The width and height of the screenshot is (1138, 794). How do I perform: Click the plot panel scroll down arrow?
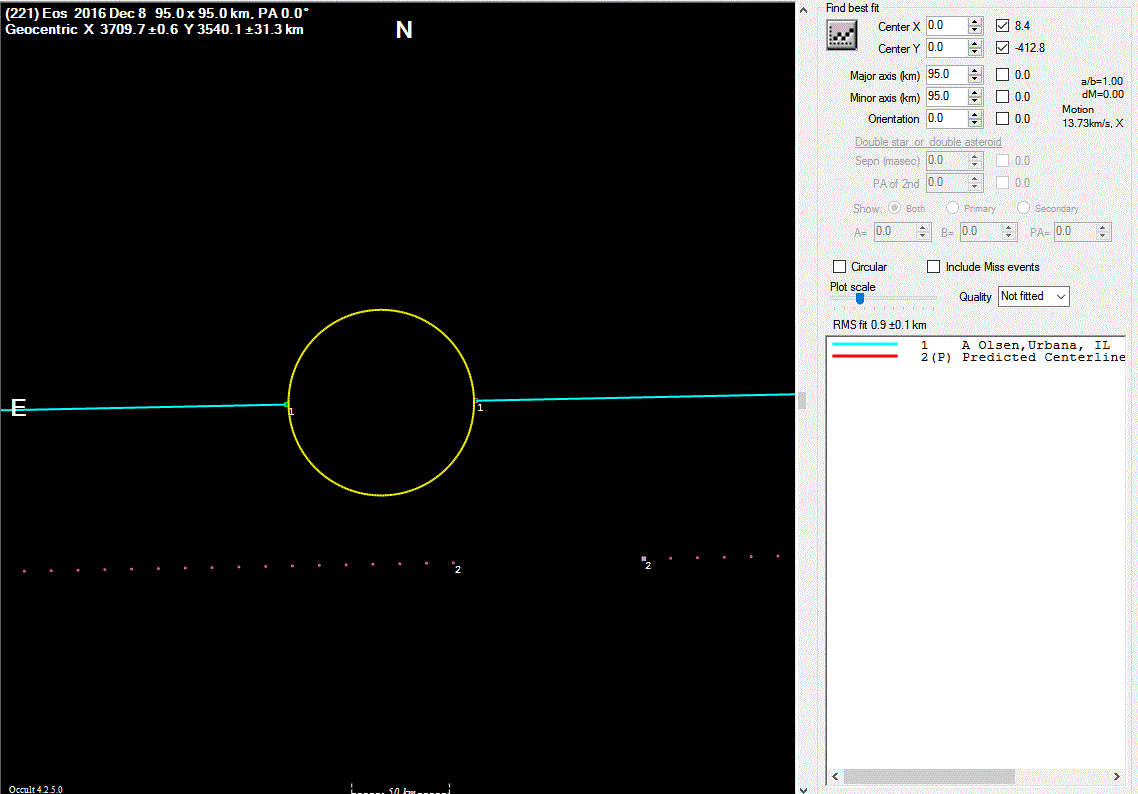coord(803,788)
